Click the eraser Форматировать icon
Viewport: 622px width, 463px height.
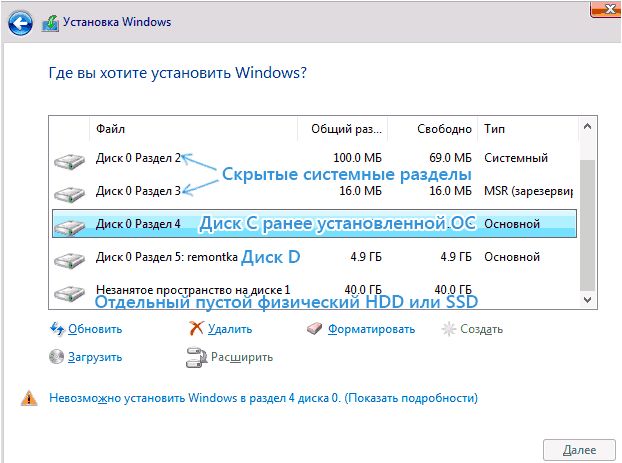pyautogui.click(x=315, y=329)
